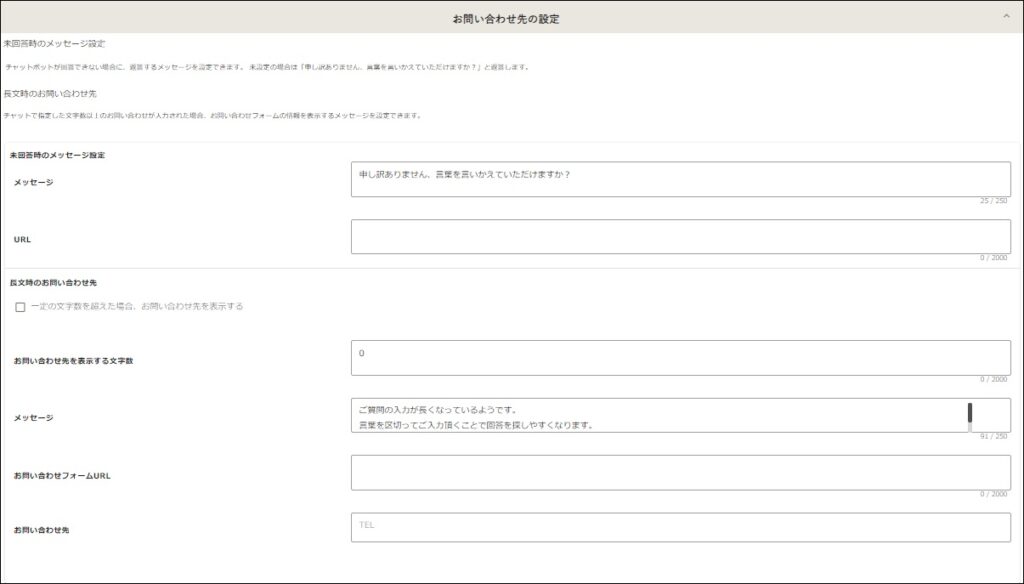Click the メッセージ label beside 申し訳ありません field
1024x584 pixels.
34,182
